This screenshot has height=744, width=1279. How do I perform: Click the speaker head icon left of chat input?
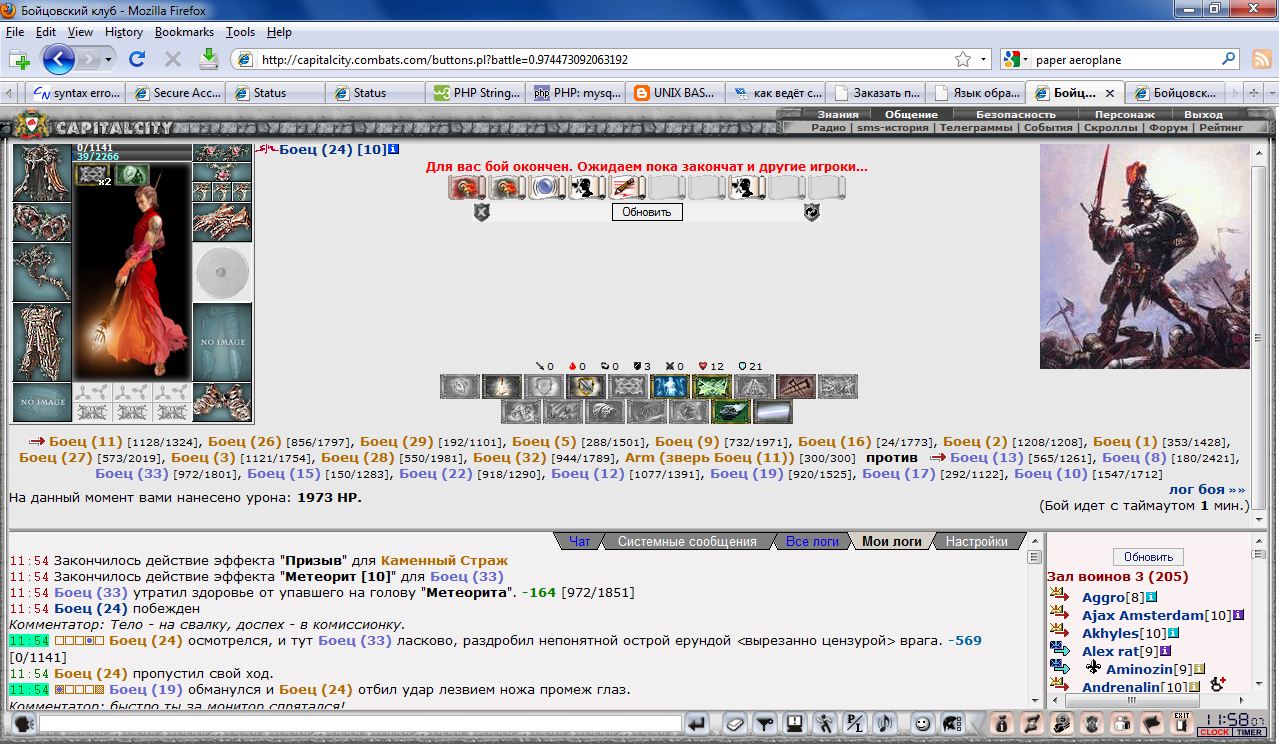coord(22,723)
